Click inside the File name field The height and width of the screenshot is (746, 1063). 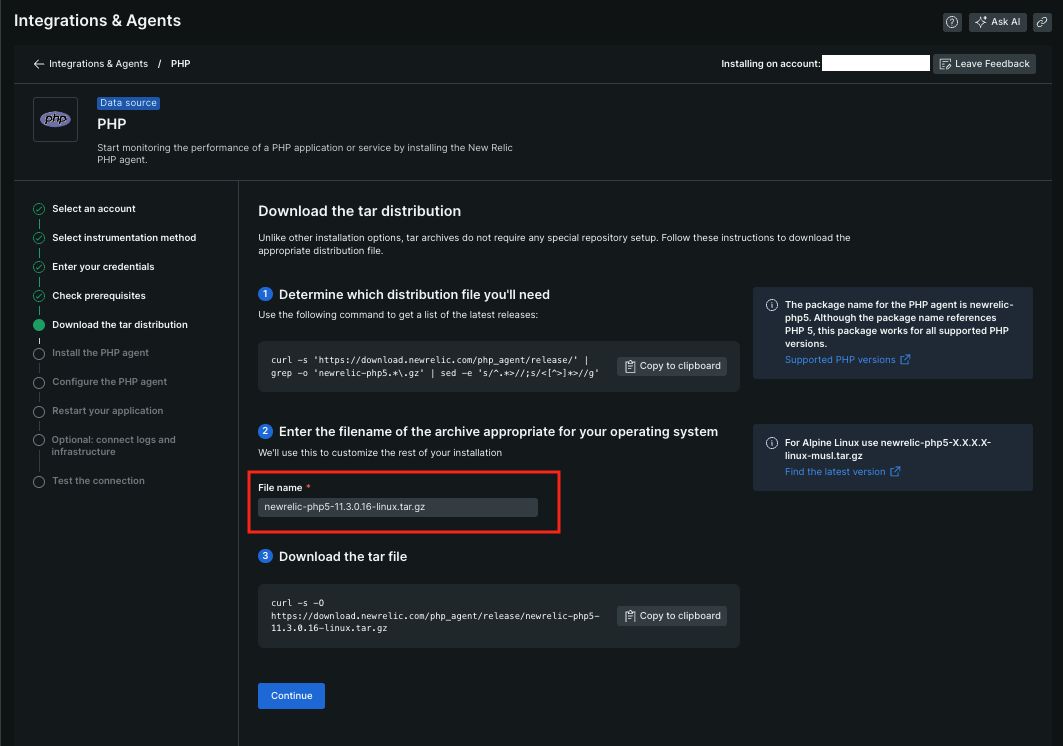click(x=397, y=507)
